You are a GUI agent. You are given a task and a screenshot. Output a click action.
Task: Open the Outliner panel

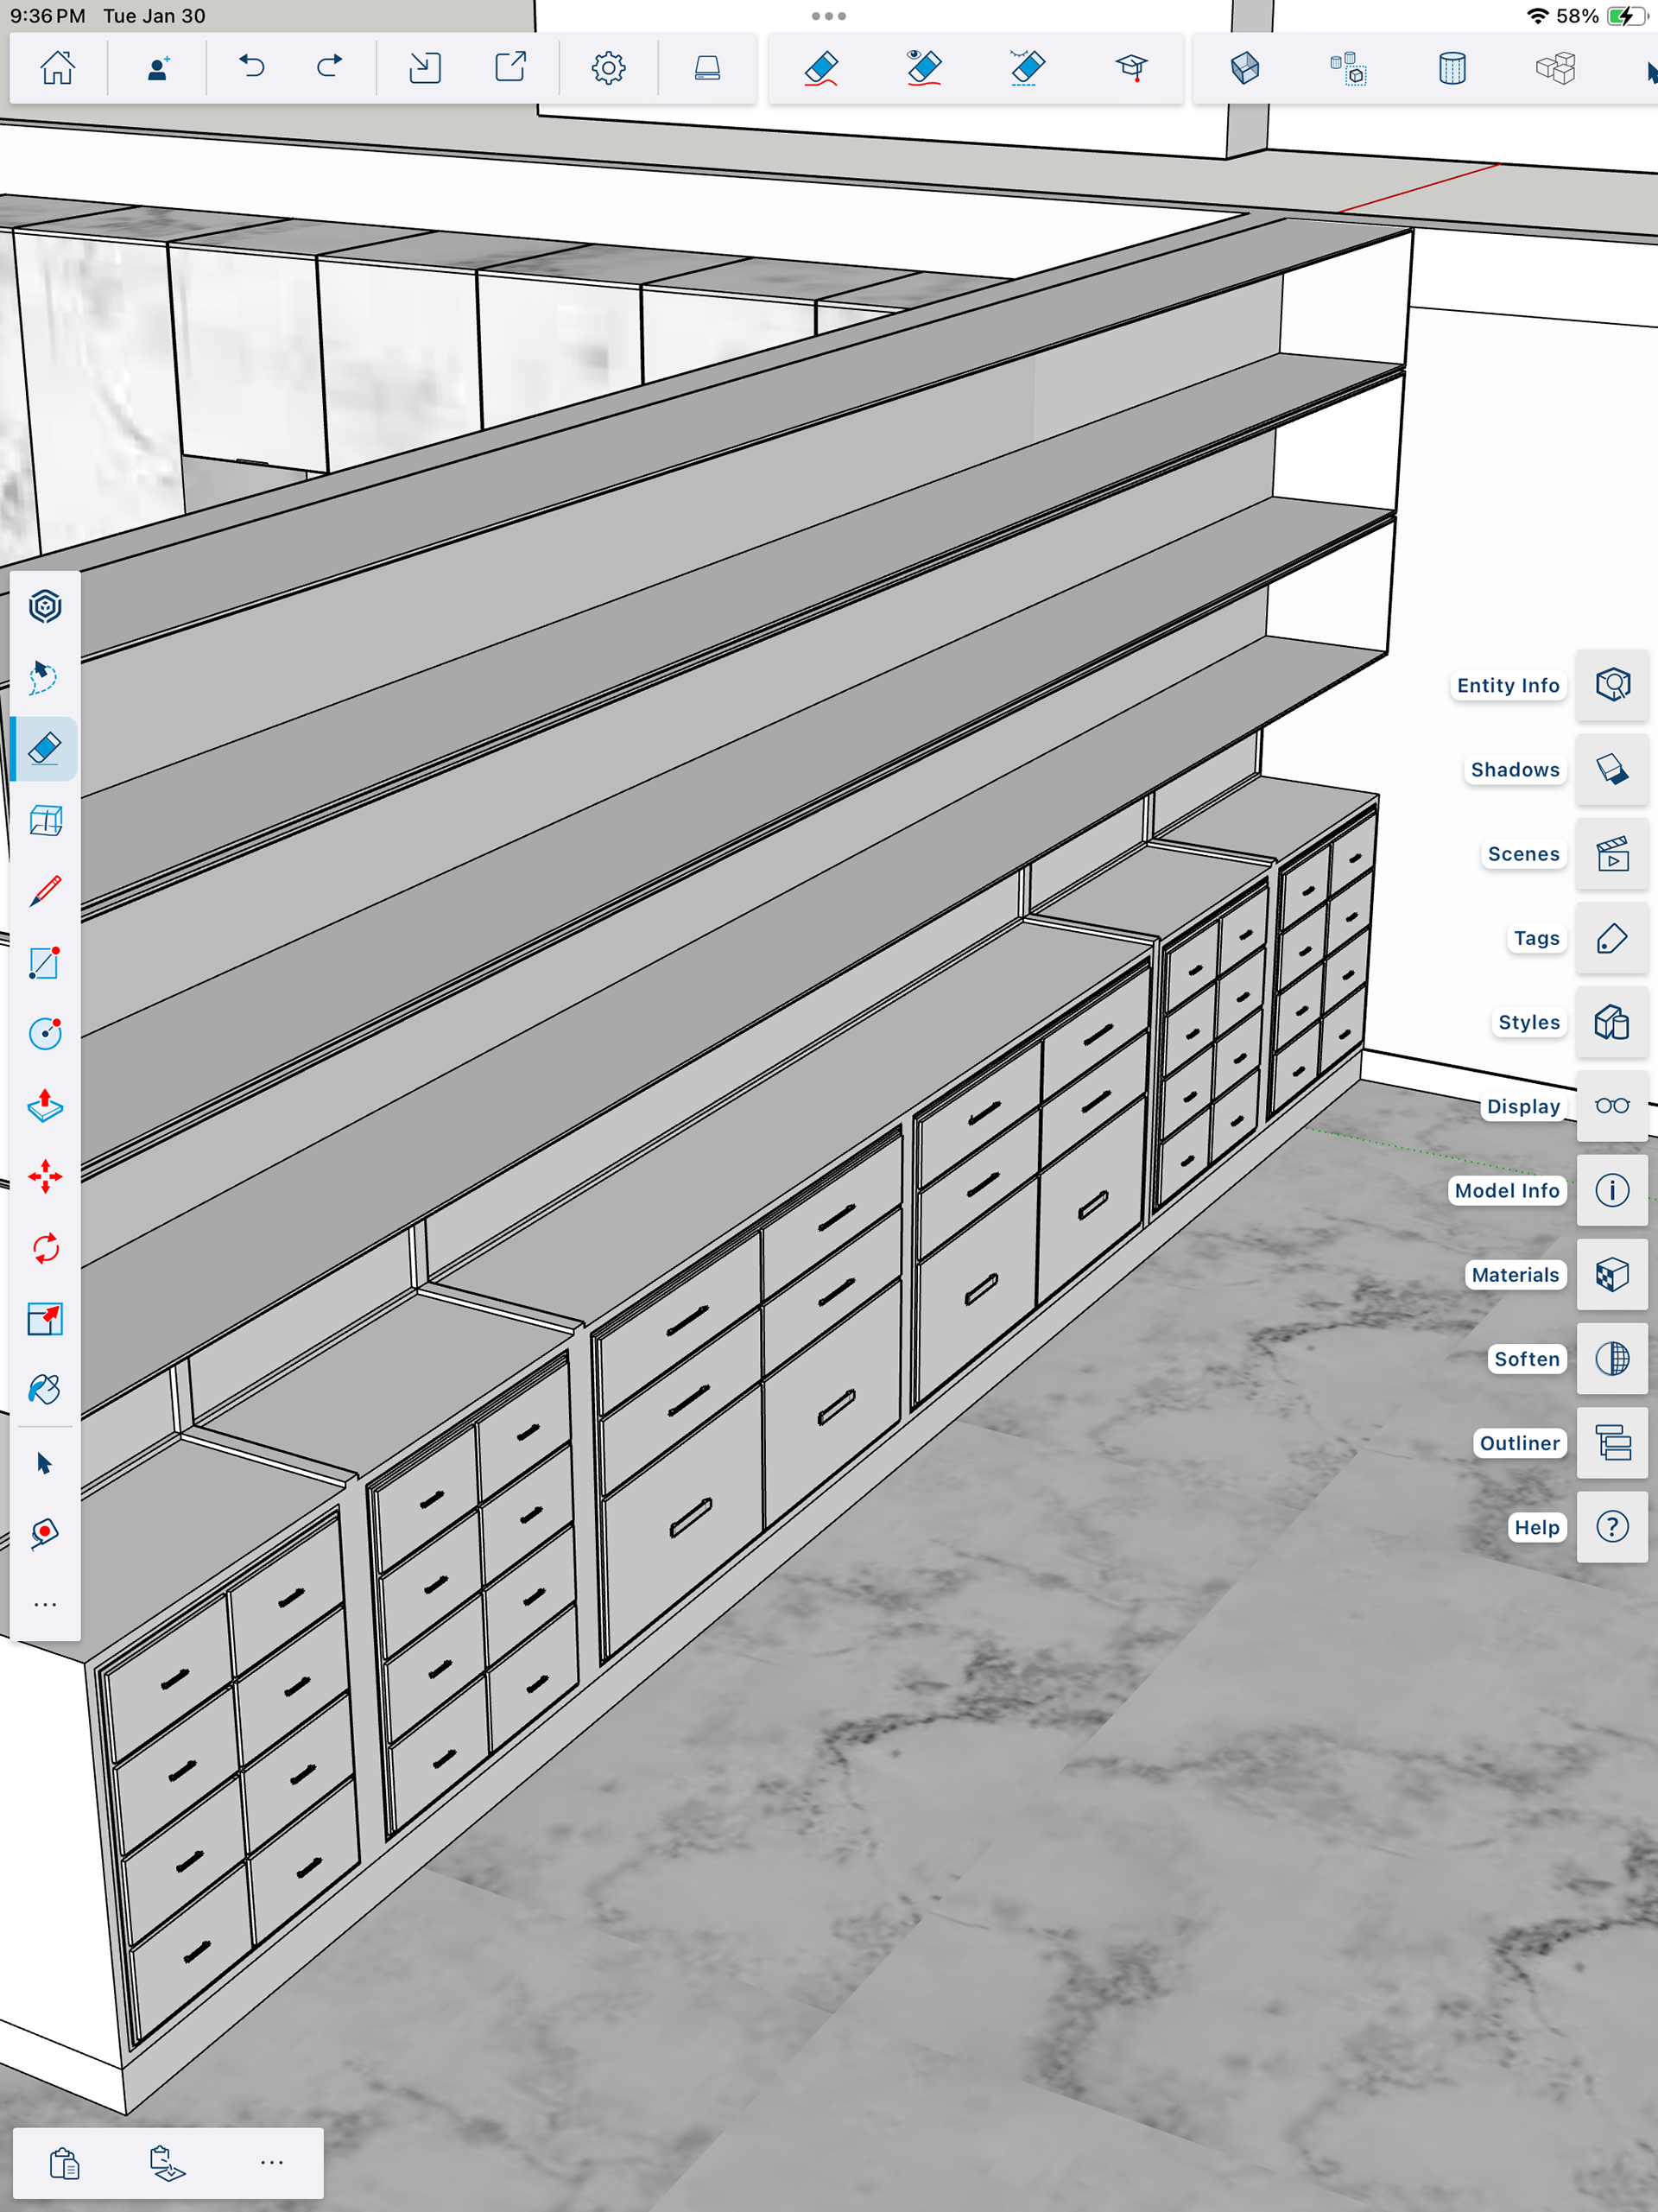[x=1611, y=1442]
